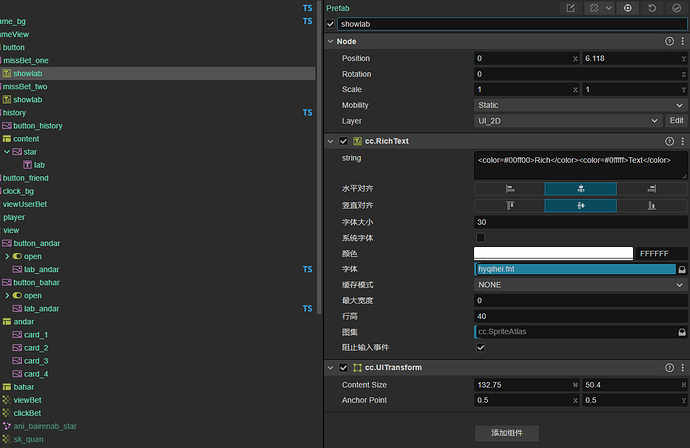Click the cc.RichText component type icon

click(357, 141)
